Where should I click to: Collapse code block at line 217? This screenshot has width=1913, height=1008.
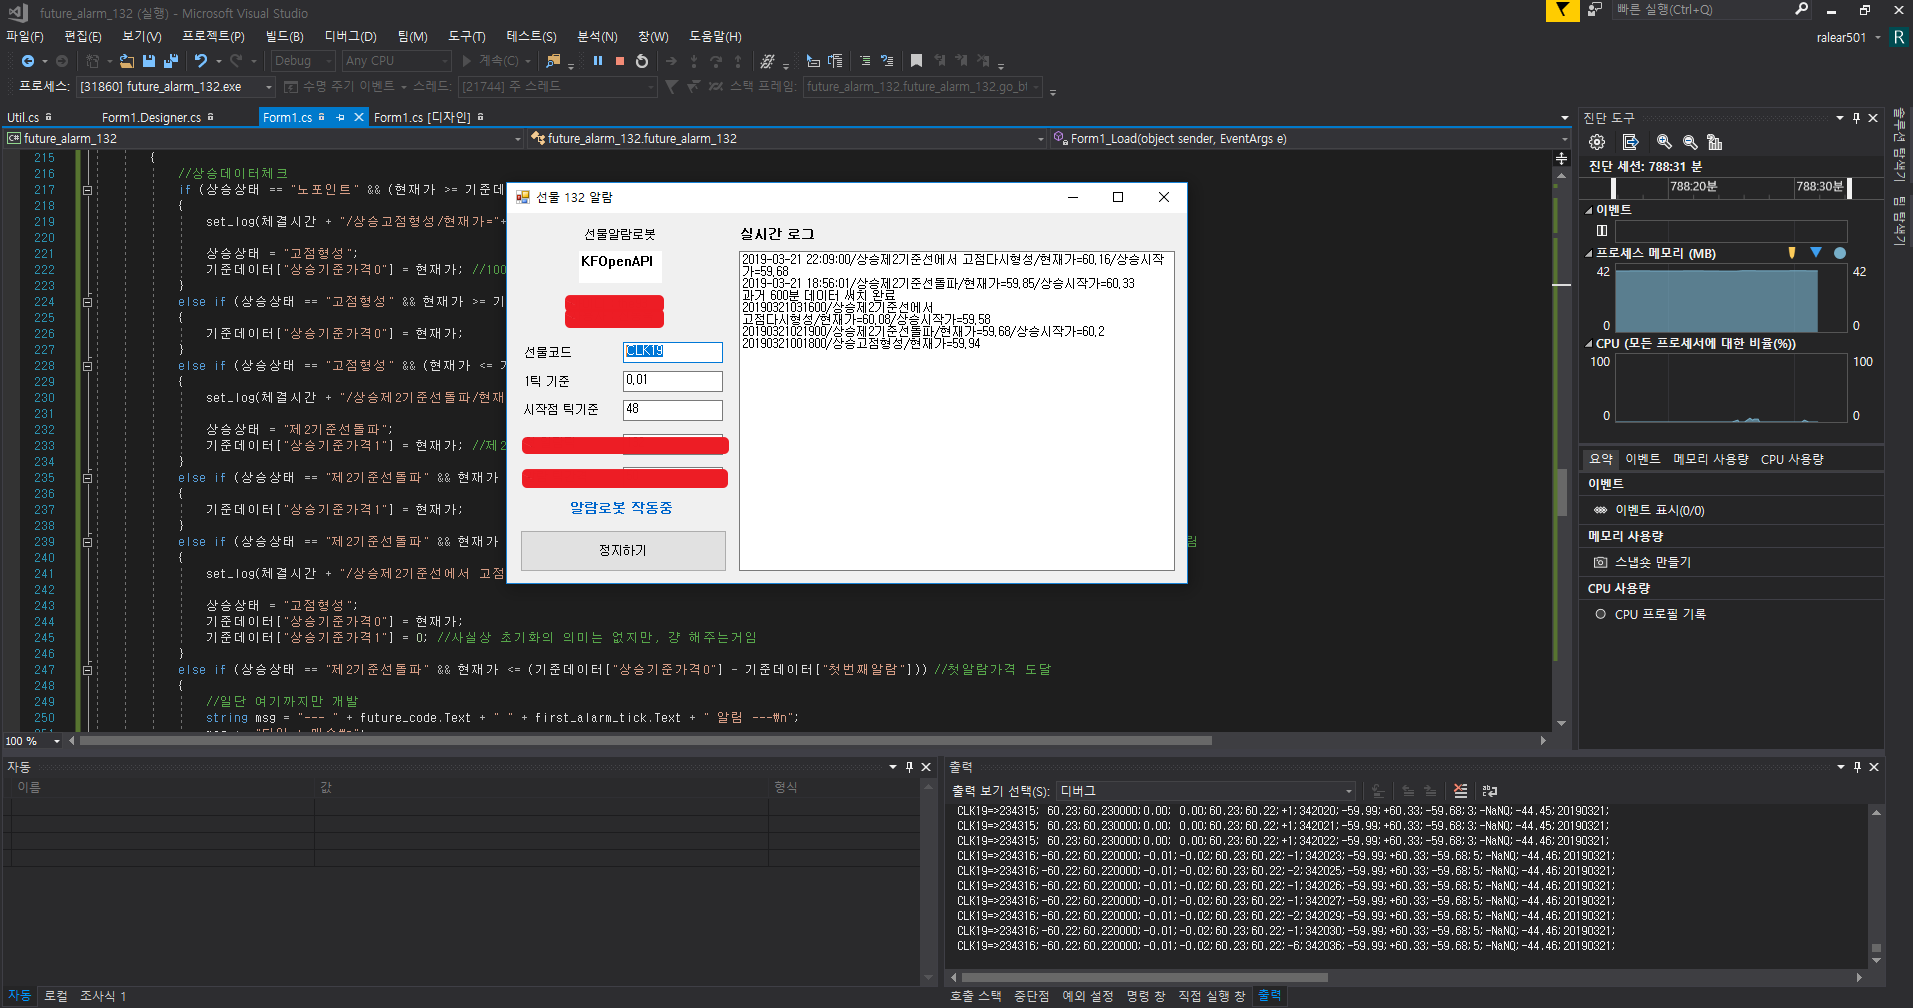87,190
